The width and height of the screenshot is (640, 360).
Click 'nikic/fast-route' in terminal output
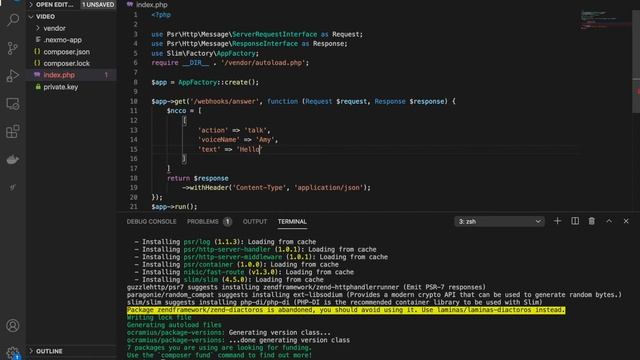[x=213, y=272]
